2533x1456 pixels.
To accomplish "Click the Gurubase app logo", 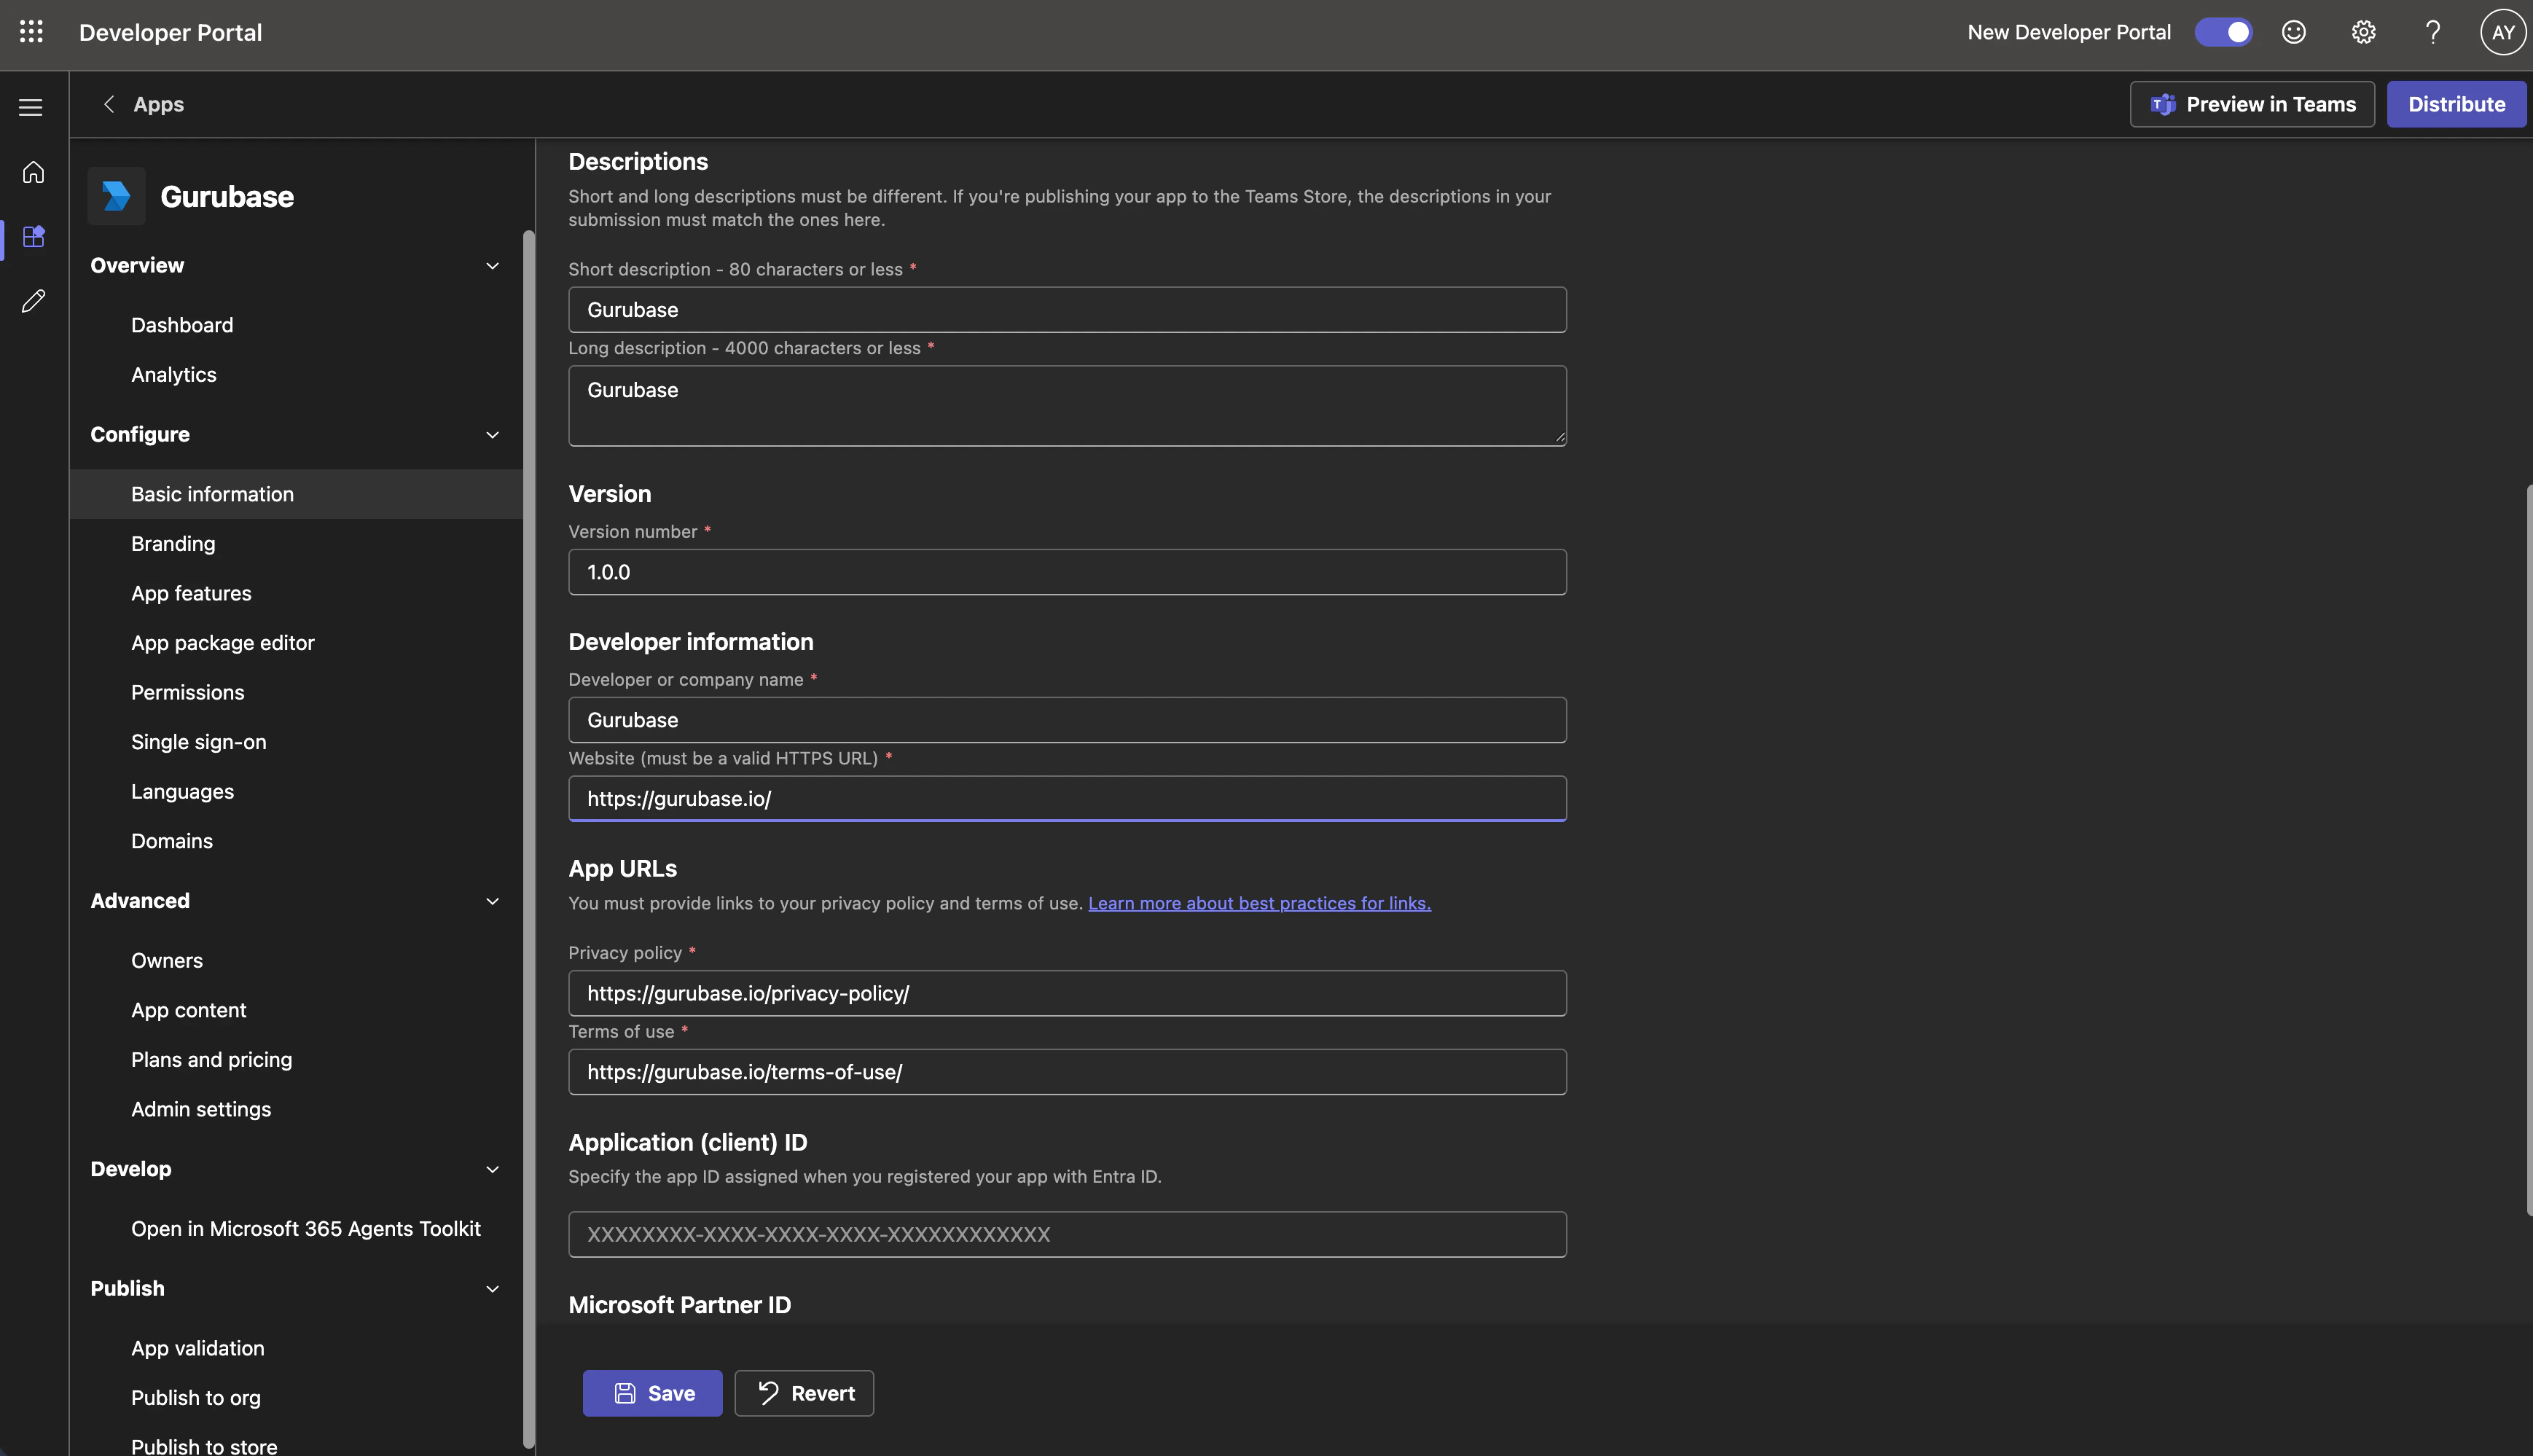I will (x=116, y=196).
